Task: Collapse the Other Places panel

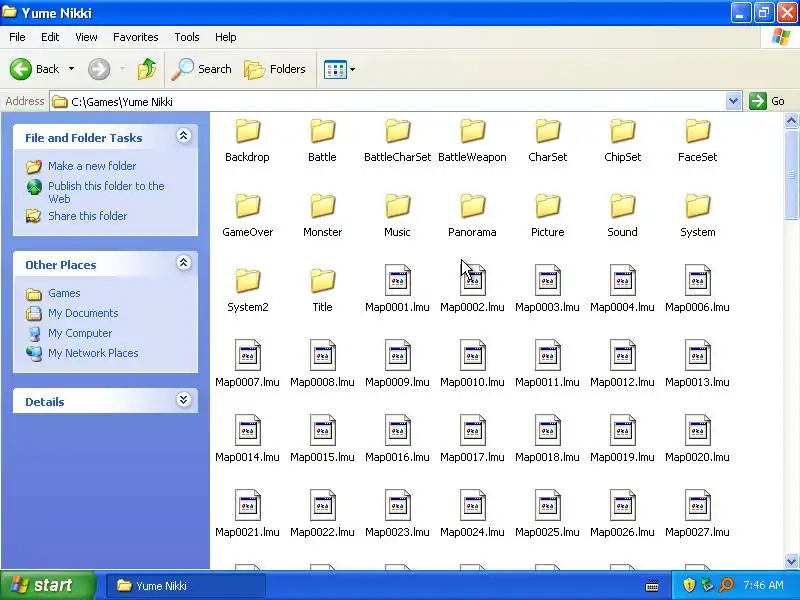Action: [x=184, y=262]
